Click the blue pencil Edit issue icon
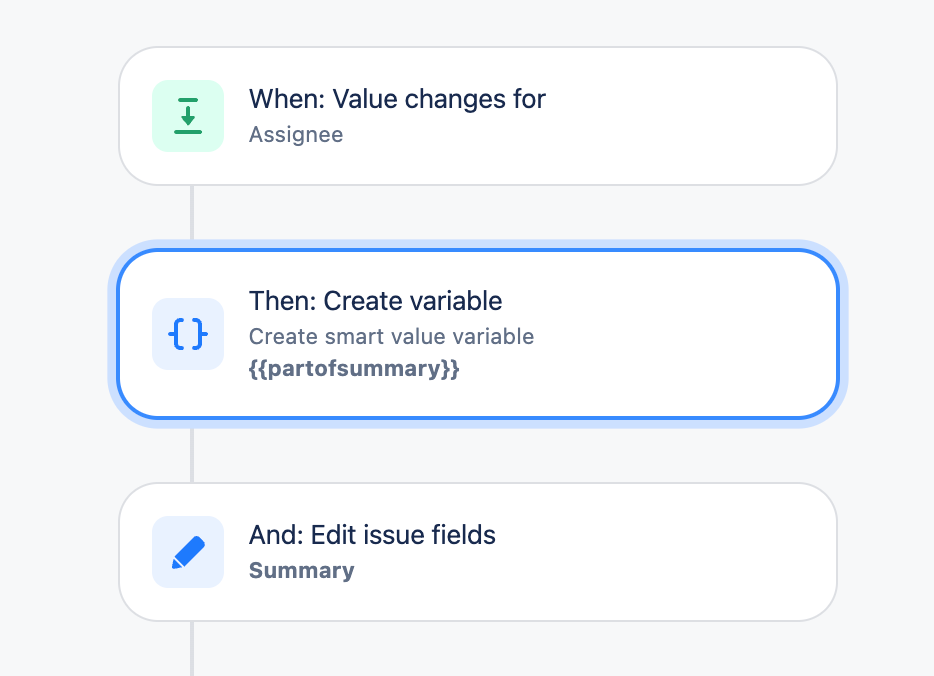The height and width of the screenshot is (676, 934). [x=188, y=552]
